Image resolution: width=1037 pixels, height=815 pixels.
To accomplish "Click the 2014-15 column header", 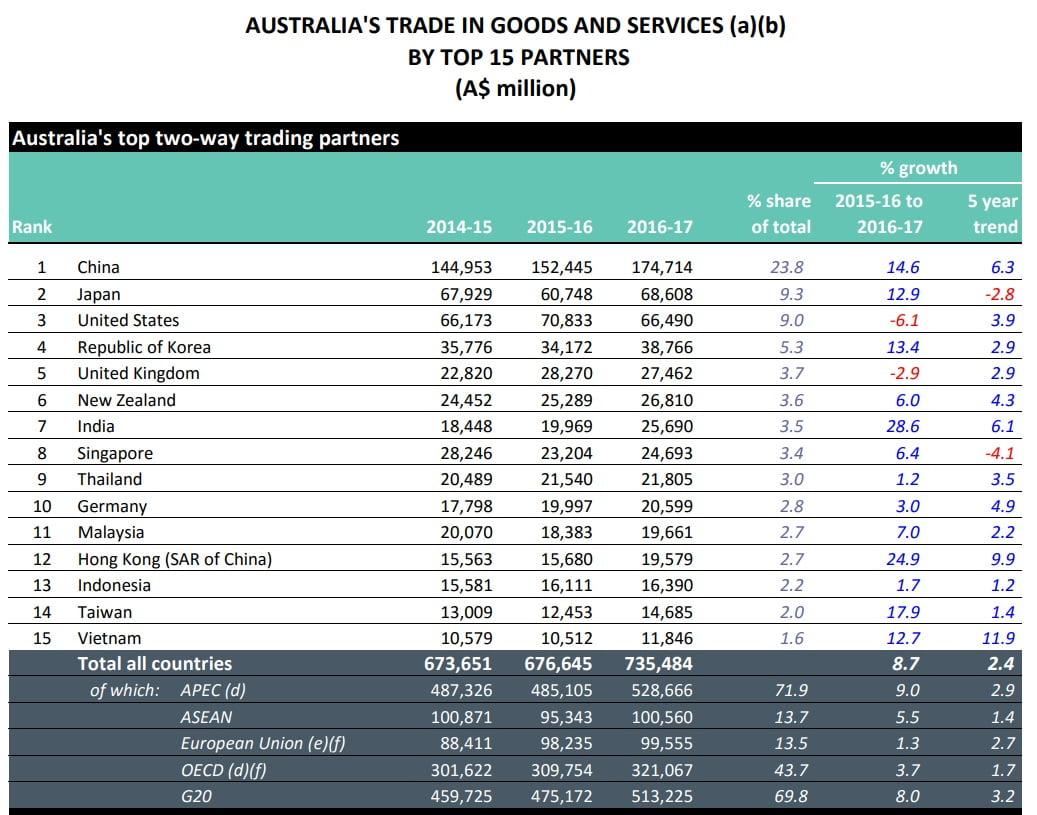I will pyautogui.click(x=462, y=227).
